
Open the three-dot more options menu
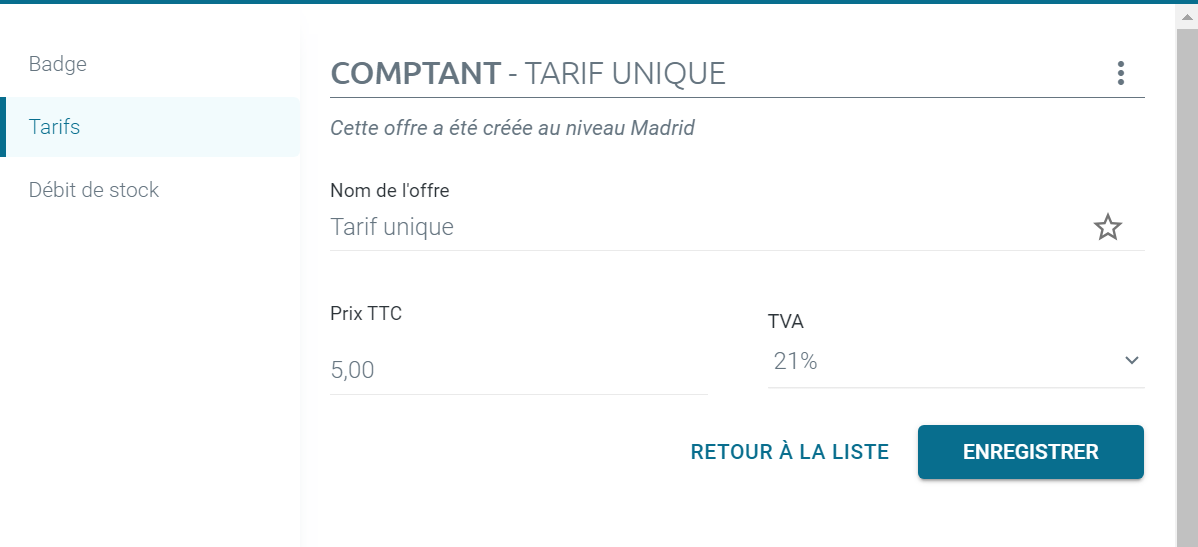[1120, 73]
